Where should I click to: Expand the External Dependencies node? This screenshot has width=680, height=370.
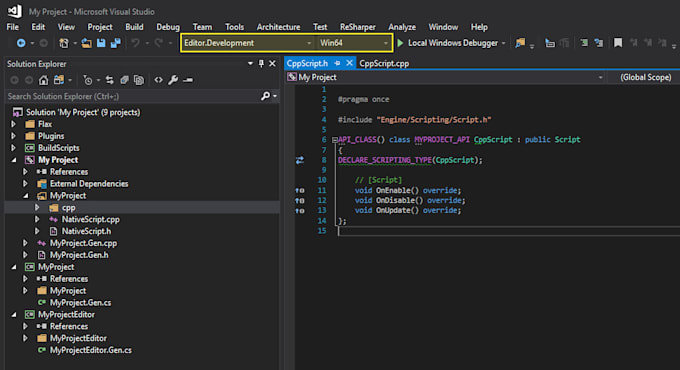click(26, 184)
